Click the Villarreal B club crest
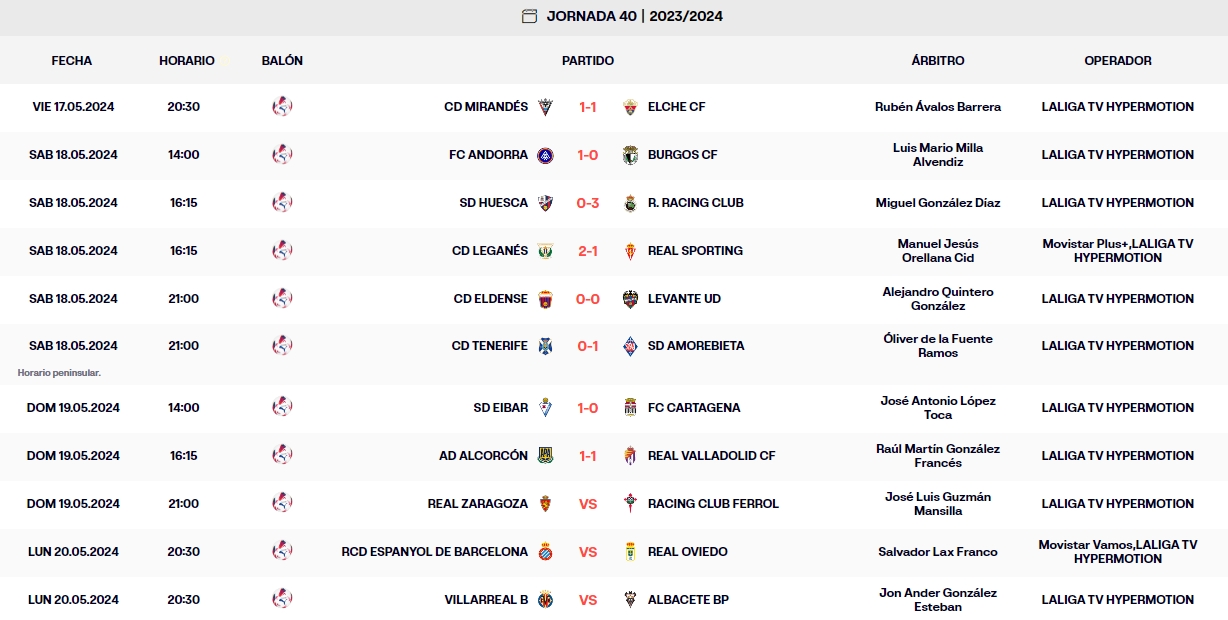The height and width of the screenshot is (620, 1228). (545, 600)
